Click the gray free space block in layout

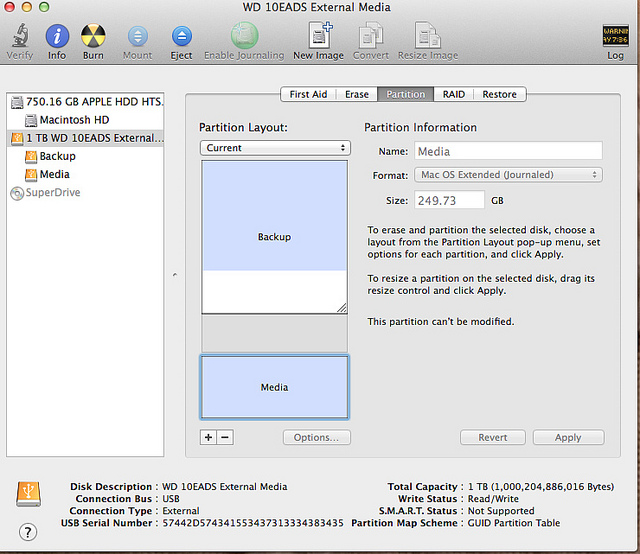(274, 334)
